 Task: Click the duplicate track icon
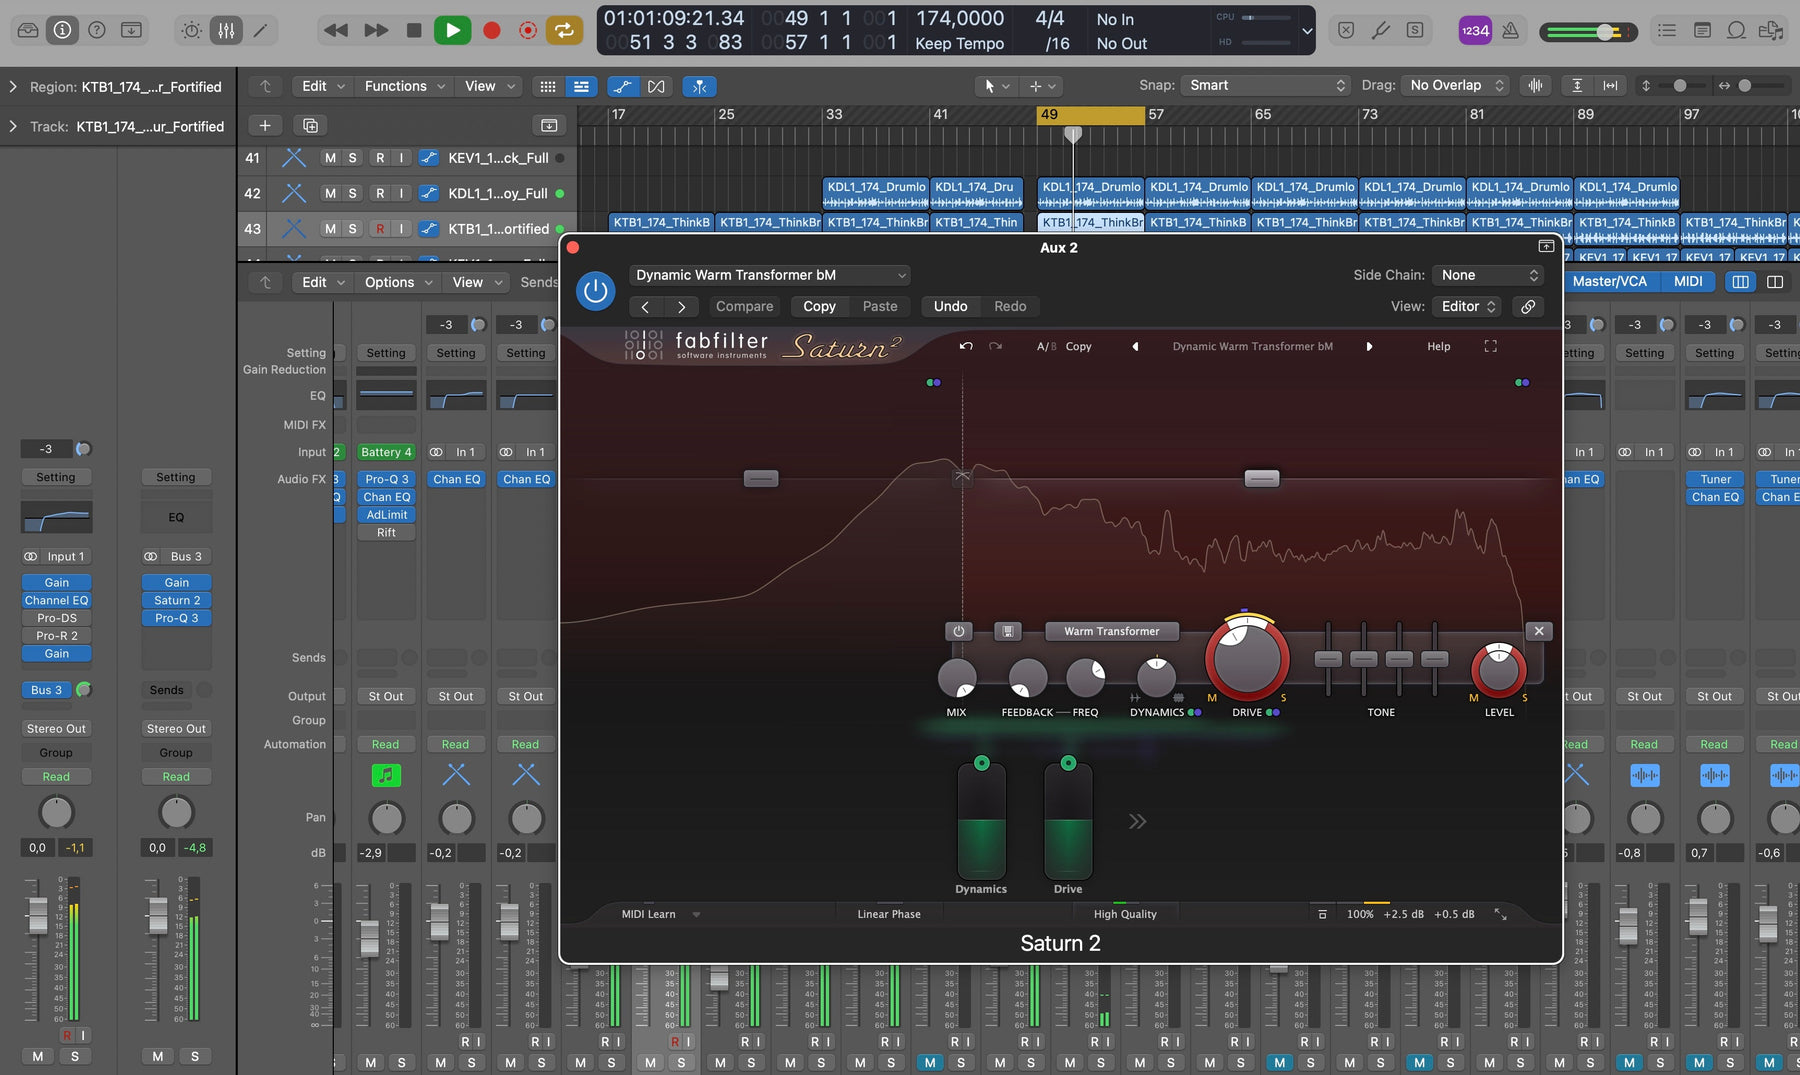[310, 125]
